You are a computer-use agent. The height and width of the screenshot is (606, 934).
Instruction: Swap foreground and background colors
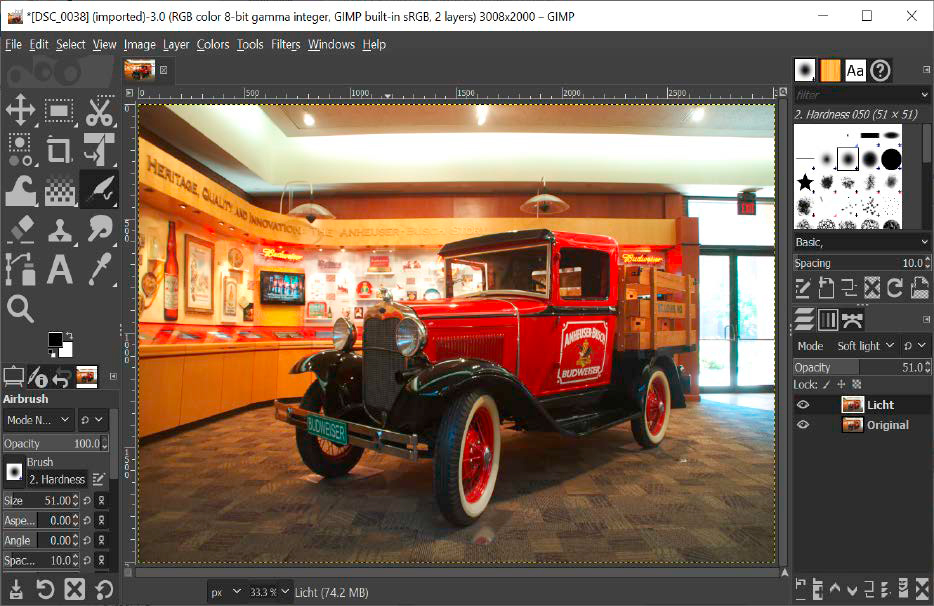coord(69,335)
